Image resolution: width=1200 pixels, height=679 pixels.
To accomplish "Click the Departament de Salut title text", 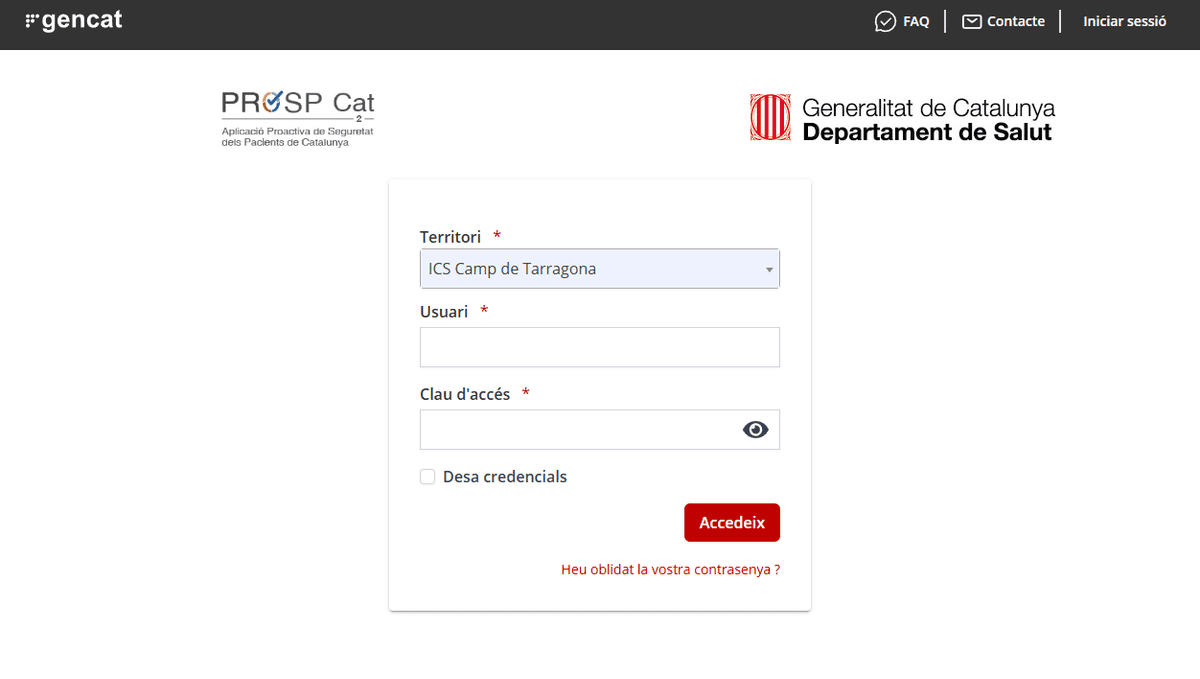I will coord(927,132).
